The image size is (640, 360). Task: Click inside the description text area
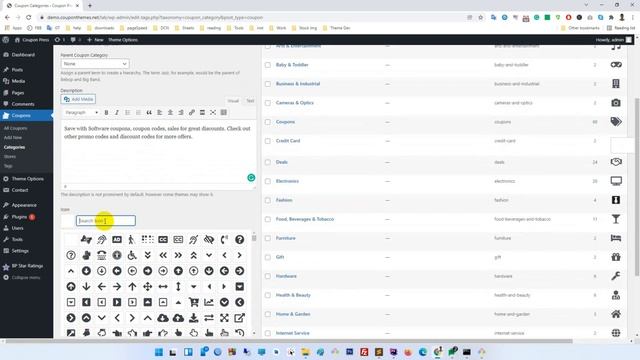(158, 152)
